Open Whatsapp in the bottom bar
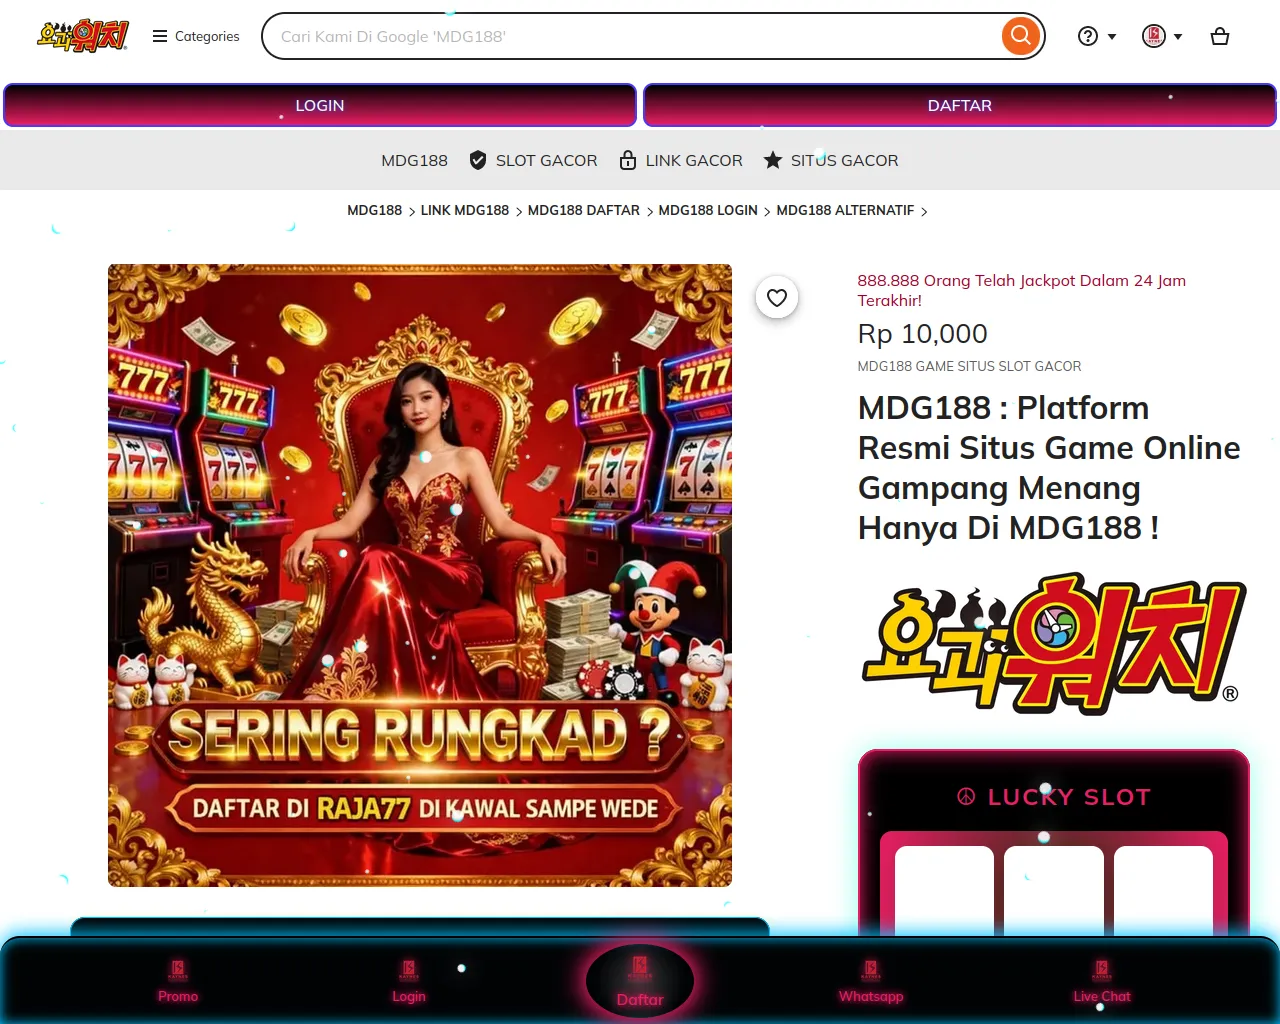1280x1024 pixels. (871, 982)
